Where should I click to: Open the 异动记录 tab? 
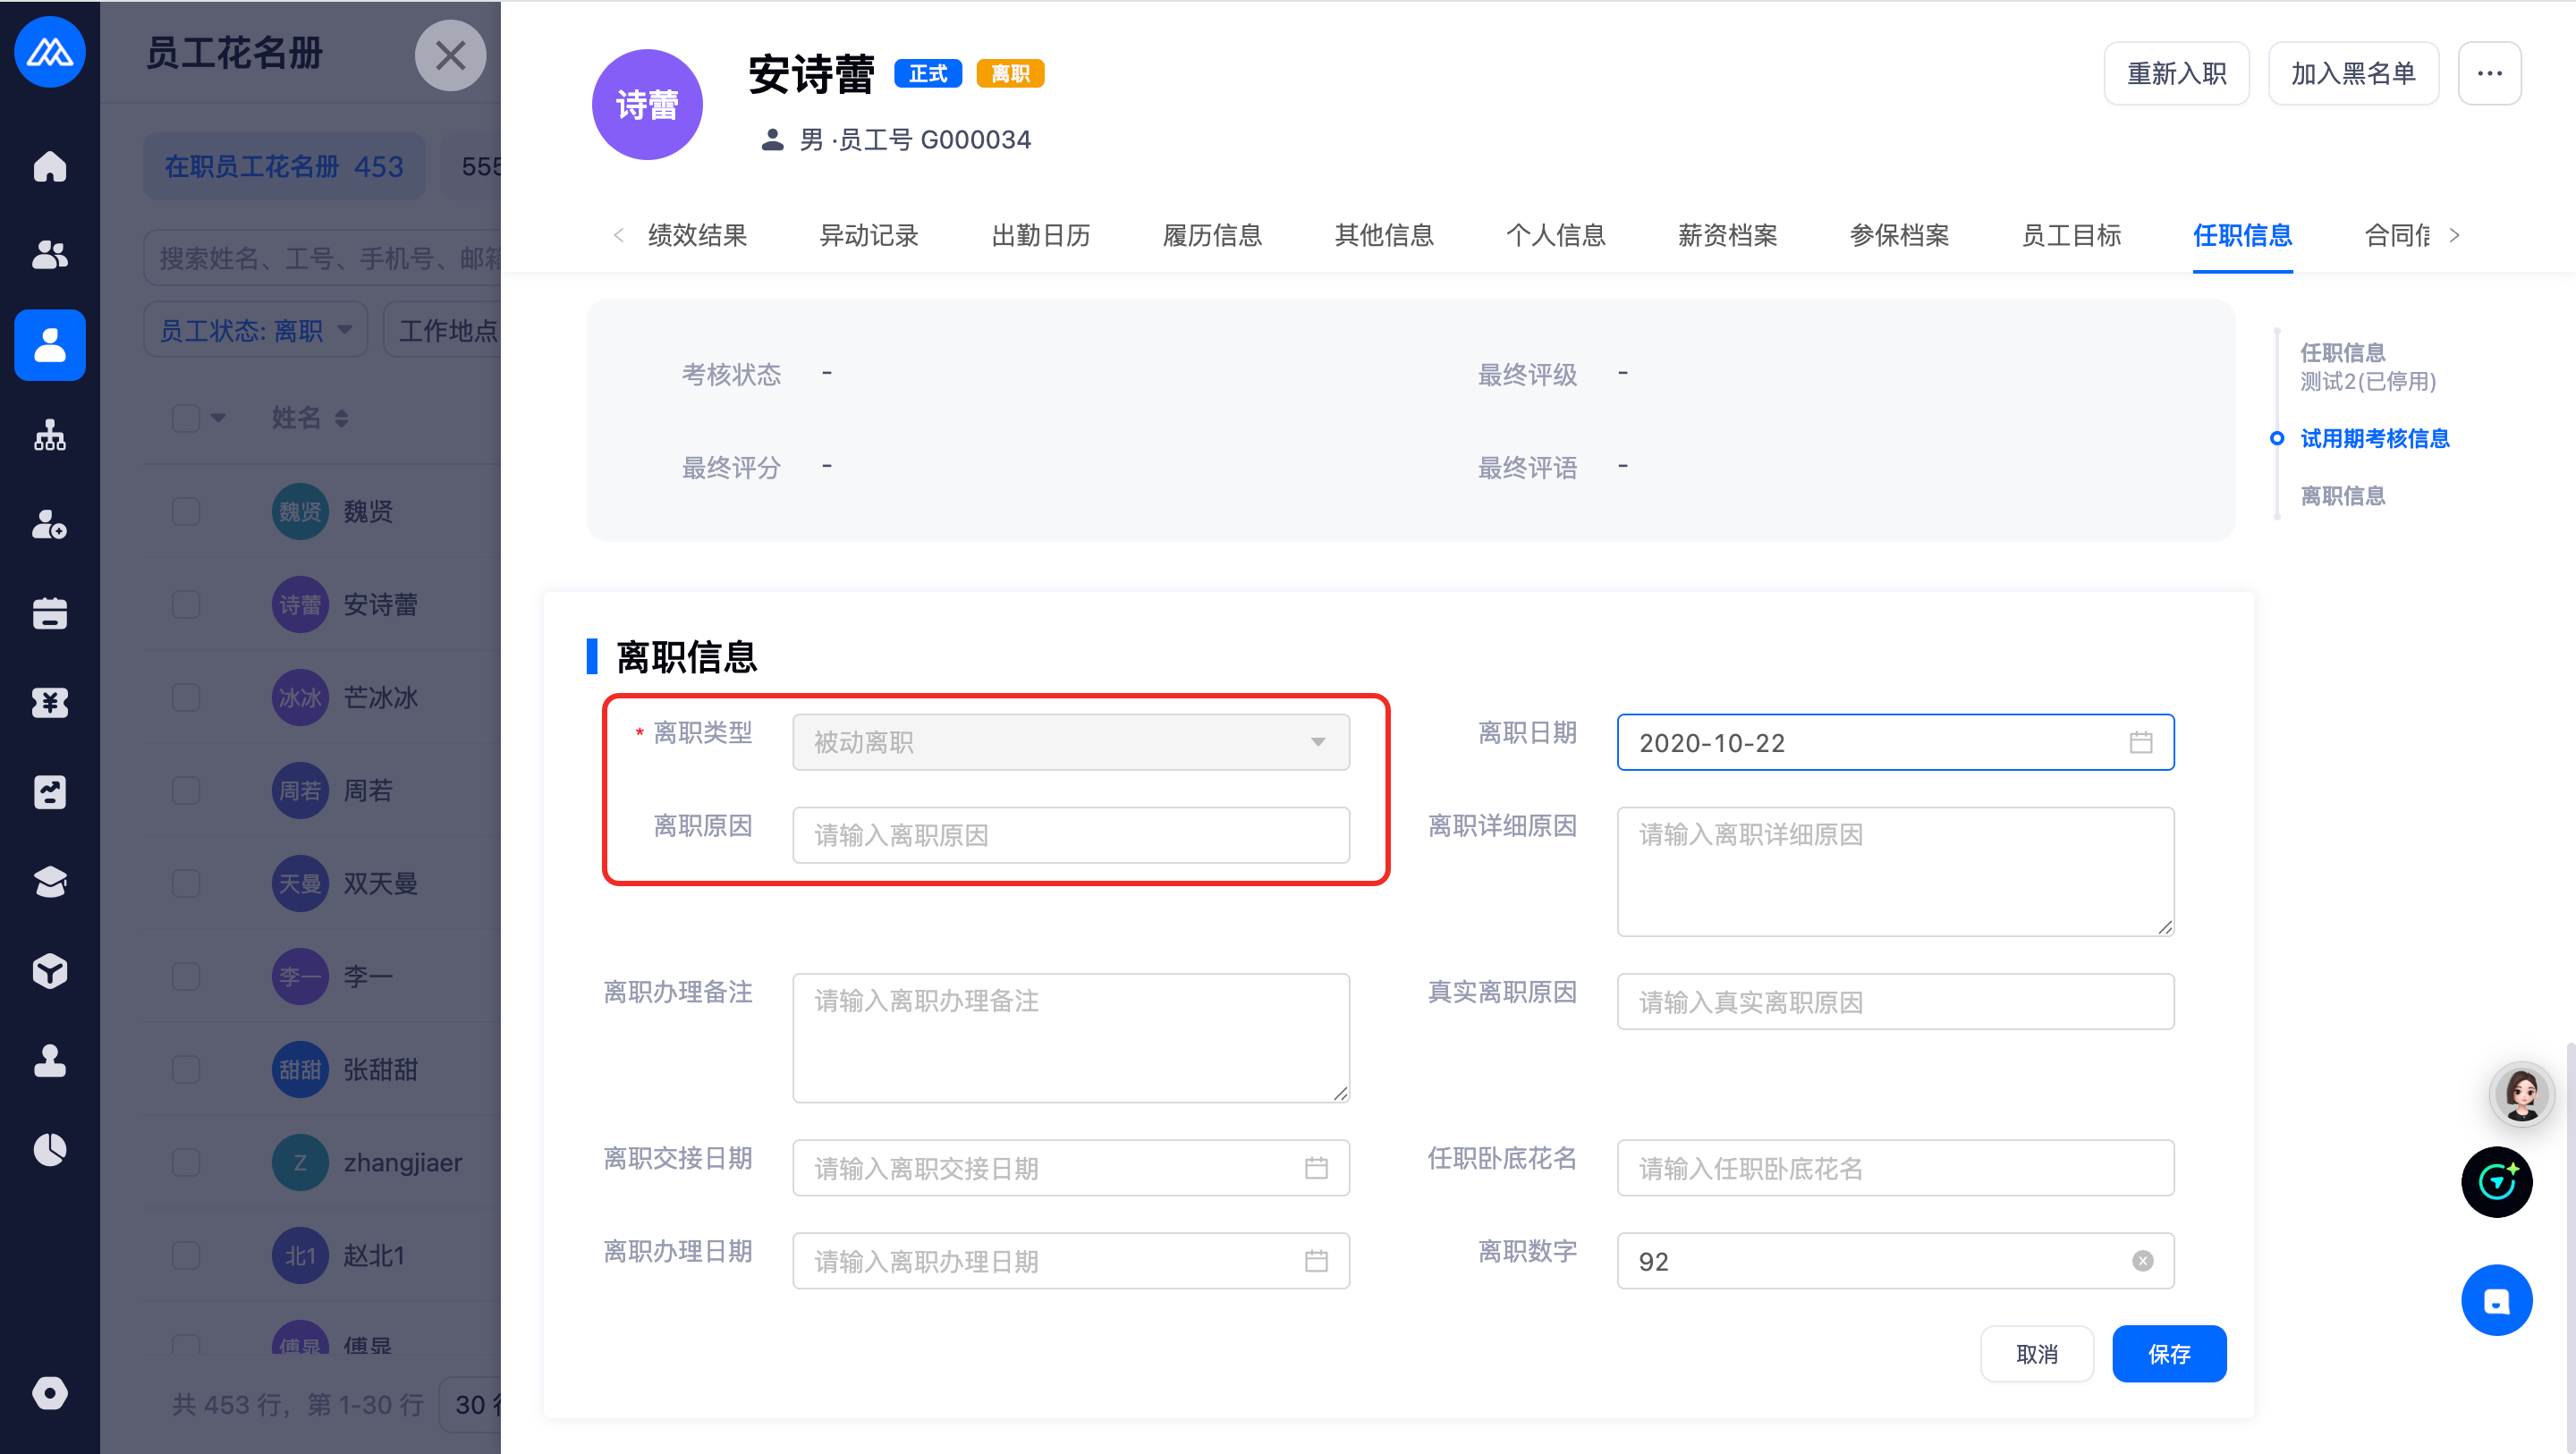[868, 236]
